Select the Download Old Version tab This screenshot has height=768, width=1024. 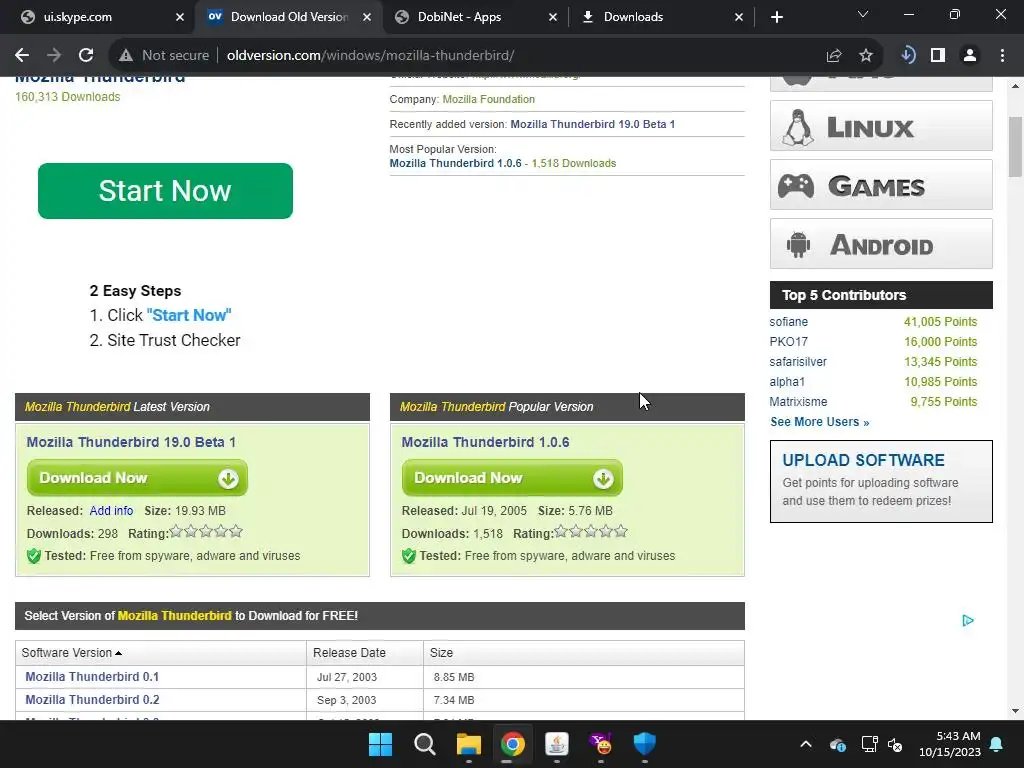287,17
